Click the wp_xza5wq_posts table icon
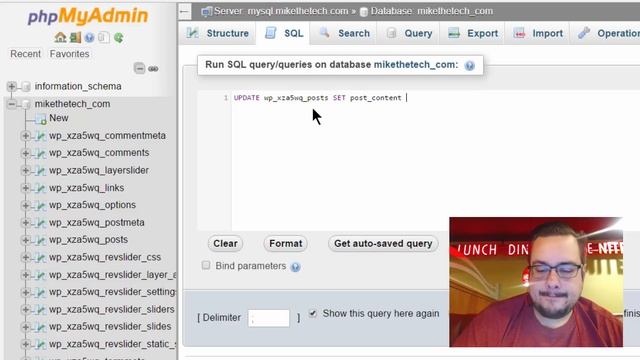This screenshot has width=640, height=360. click(x=40, y=240)
